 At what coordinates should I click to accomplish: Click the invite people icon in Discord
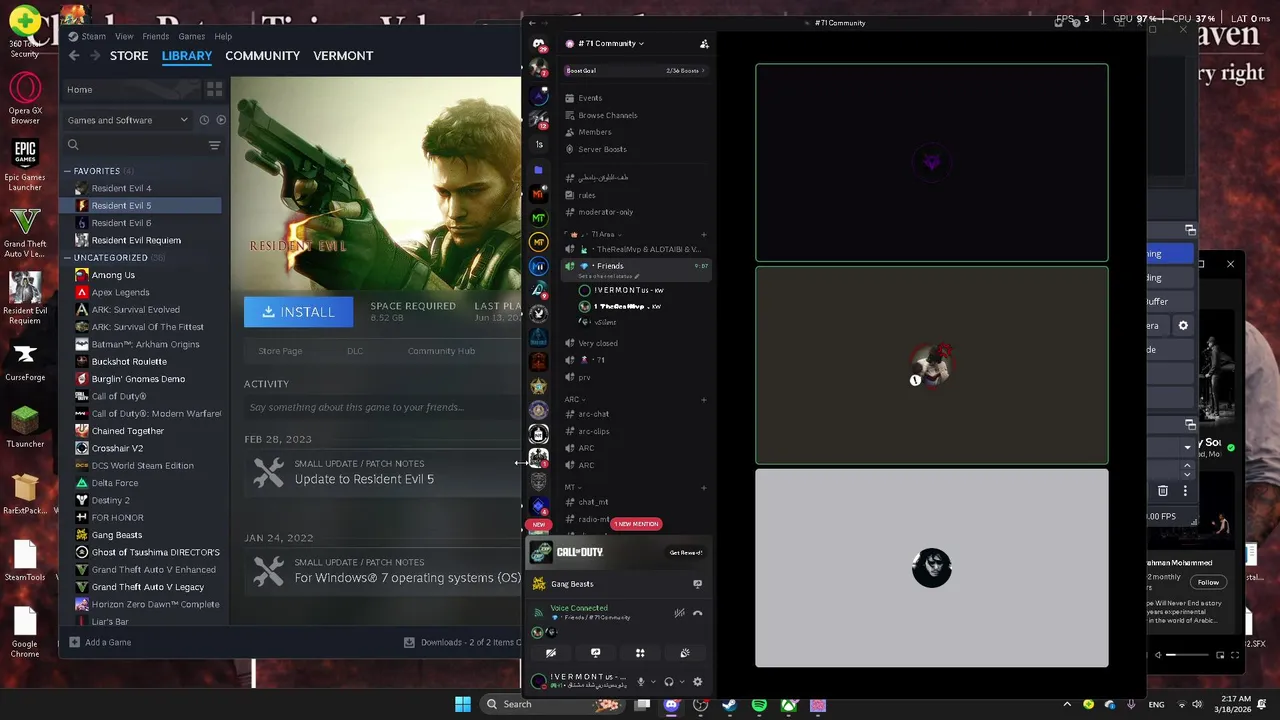click(704, 44)
